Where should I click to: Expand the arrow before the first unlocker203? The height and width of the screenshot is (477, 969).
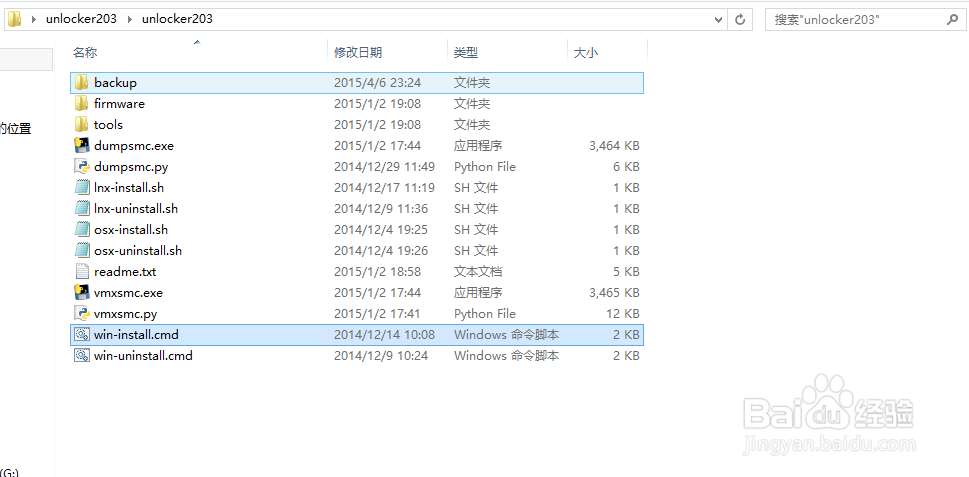point(33,19)
